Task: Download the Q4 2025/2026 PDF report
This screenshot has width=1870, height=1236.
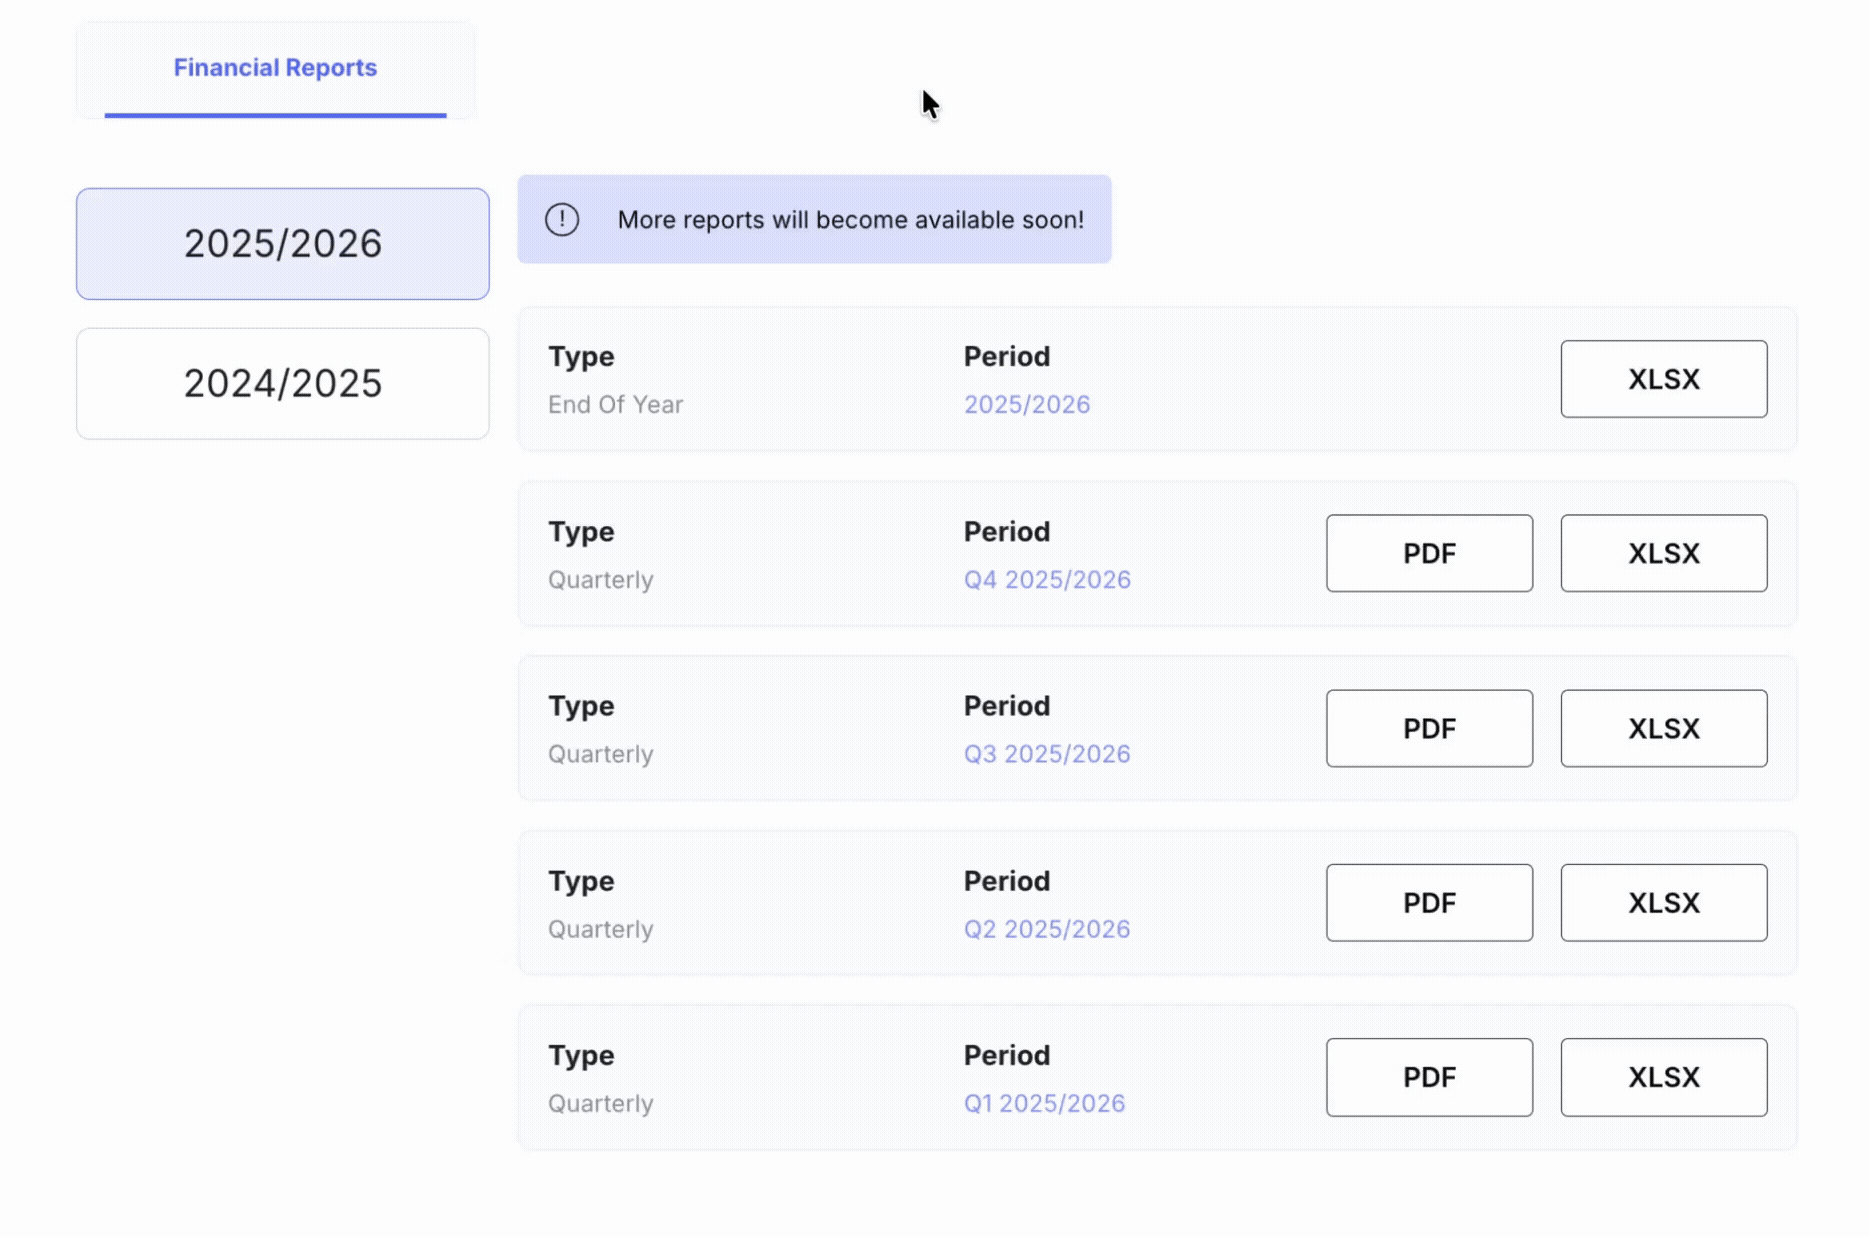Action: click(x=1429, y=553)
